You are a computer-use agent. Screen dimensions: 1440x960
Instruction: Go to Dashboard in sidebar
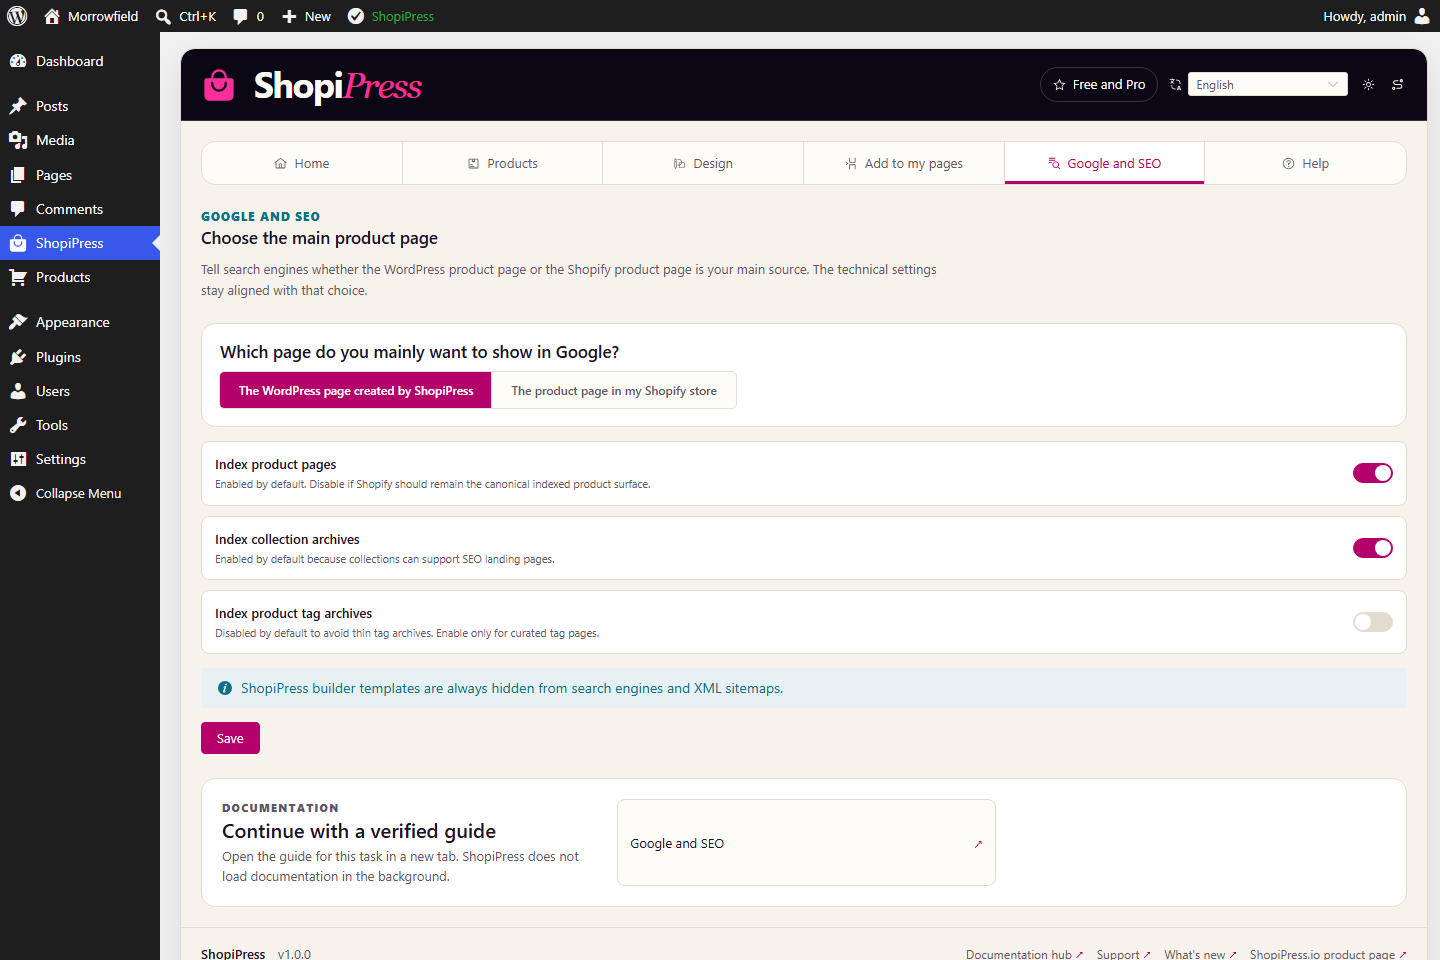80,61
